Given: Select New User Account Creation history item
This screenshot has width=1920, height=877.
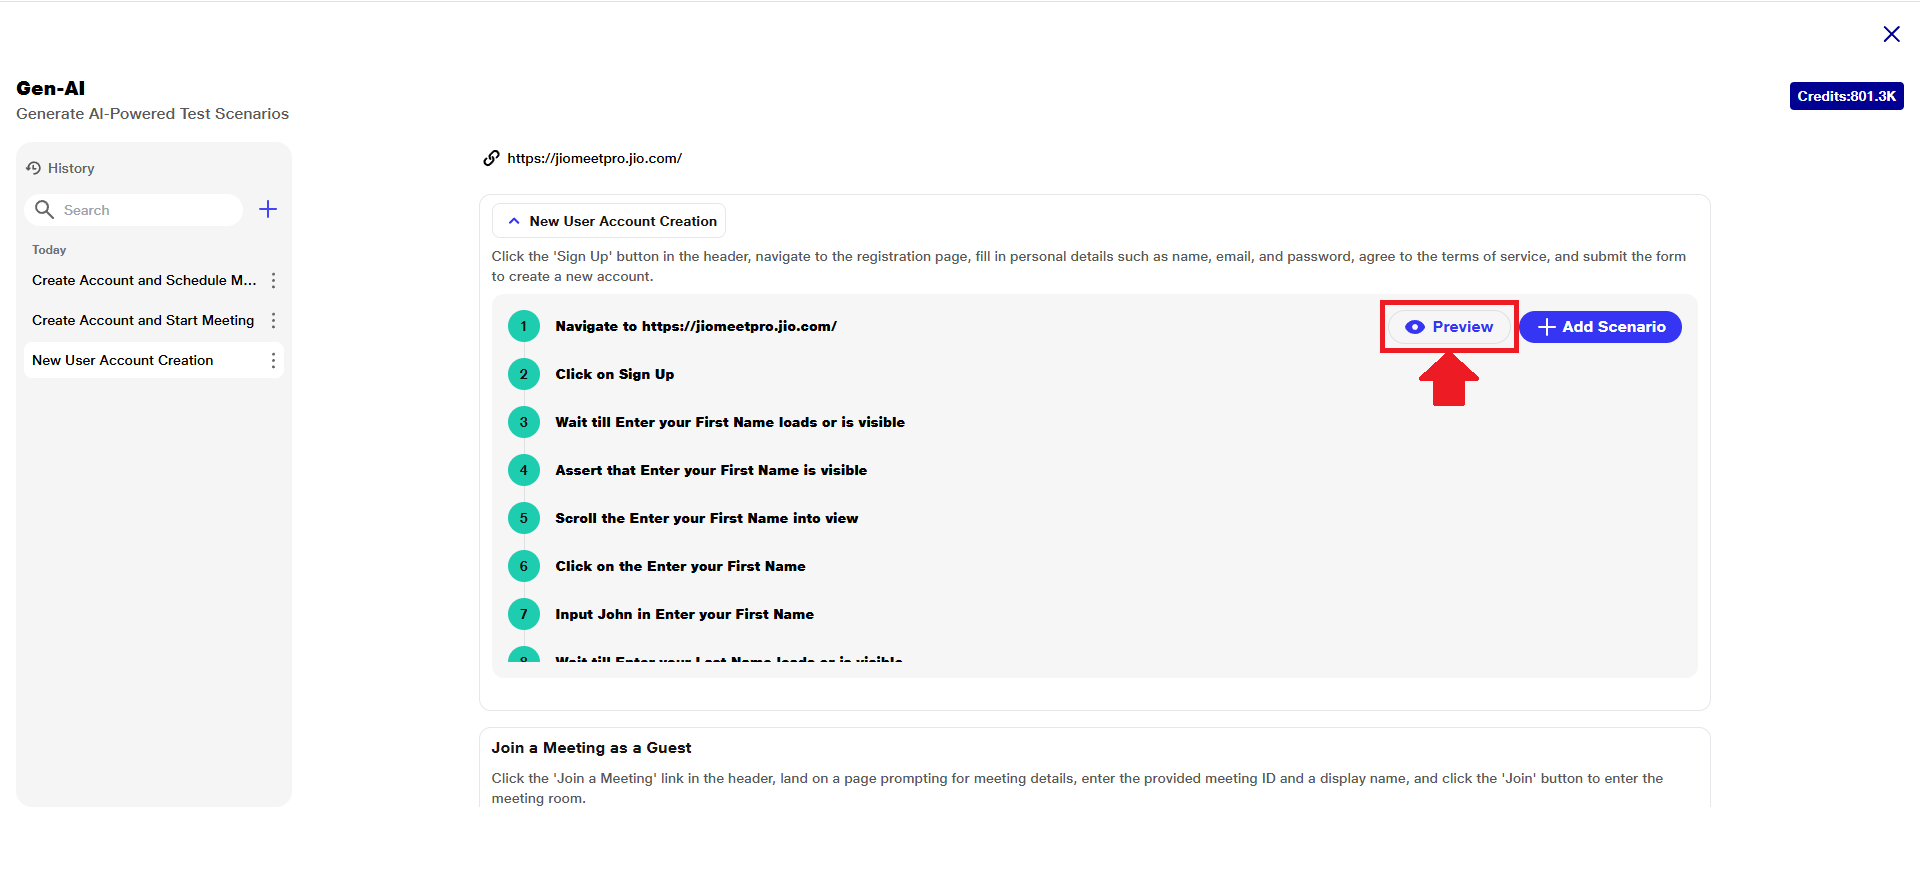Looking at the screenshot, I should tap(123, 361).
